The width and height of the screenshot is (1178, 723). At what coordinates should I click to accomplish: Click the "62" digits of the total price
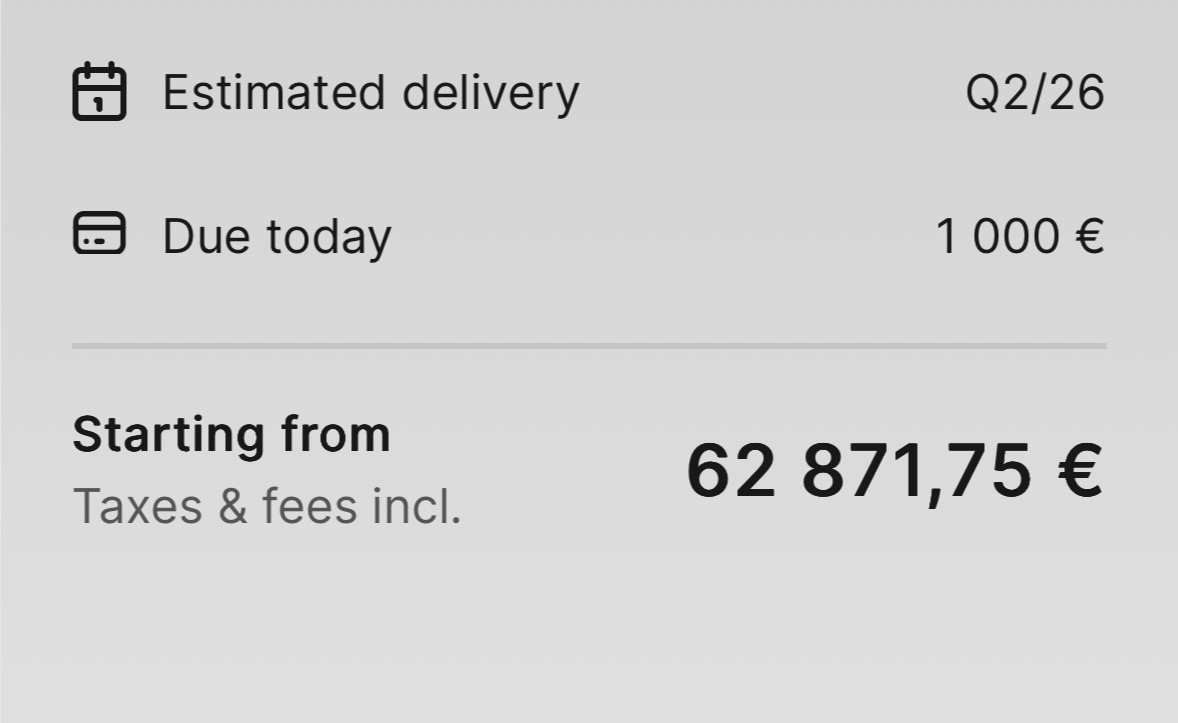tap(731, 471)
